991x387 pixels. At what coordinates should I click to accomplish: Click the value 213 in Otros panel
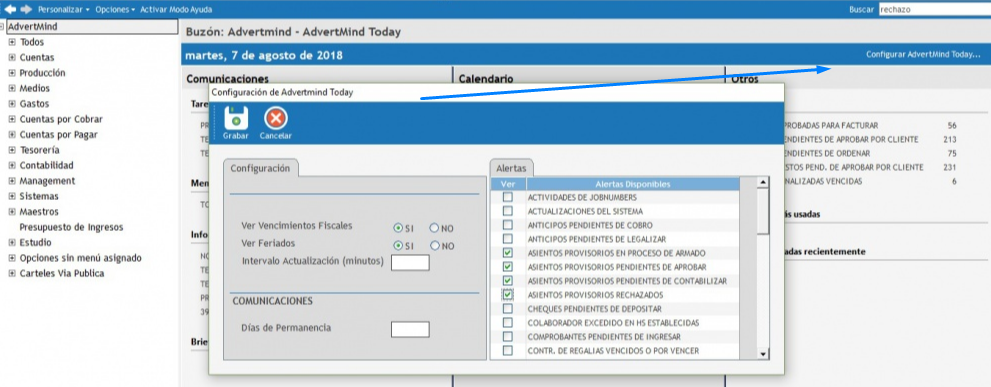click(949, 139)
